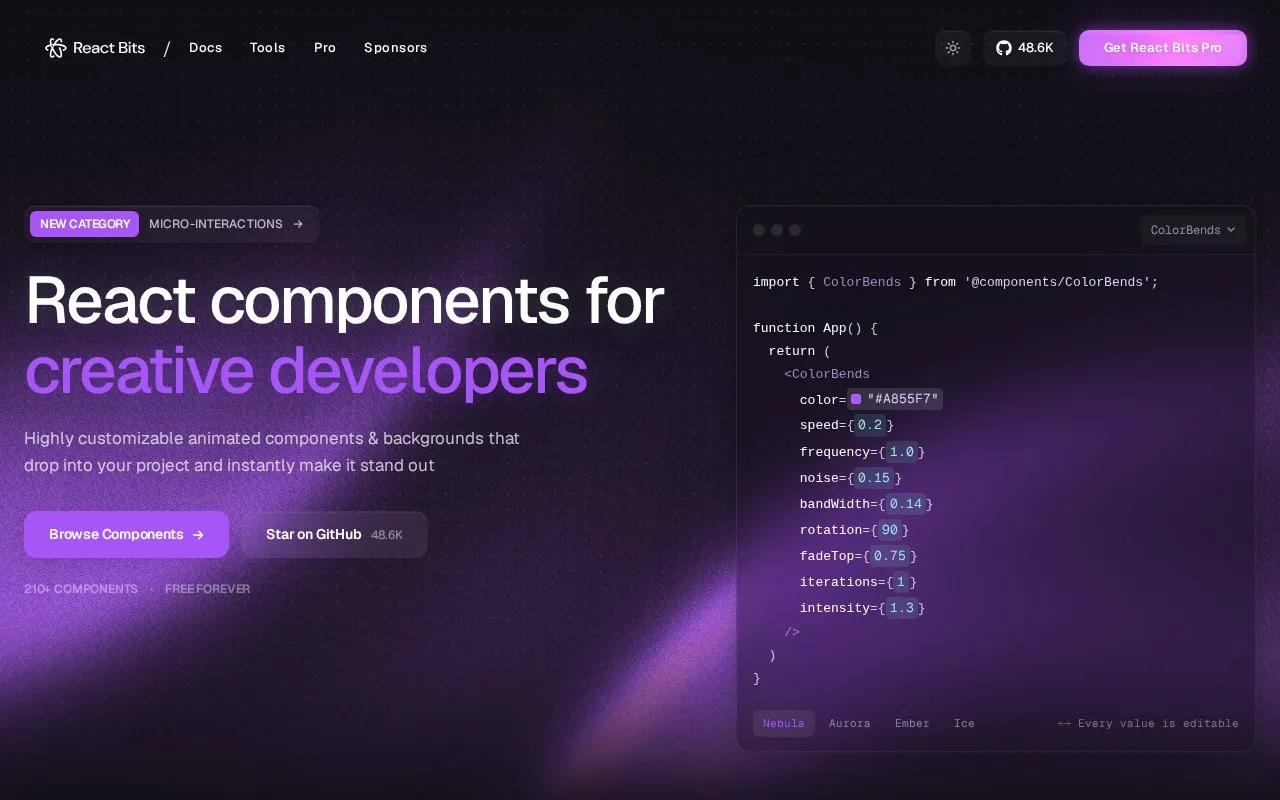Viewport: 1280px width, 800px height.
Task: Open the purple color swatch picker
Action: coord(856,400)
